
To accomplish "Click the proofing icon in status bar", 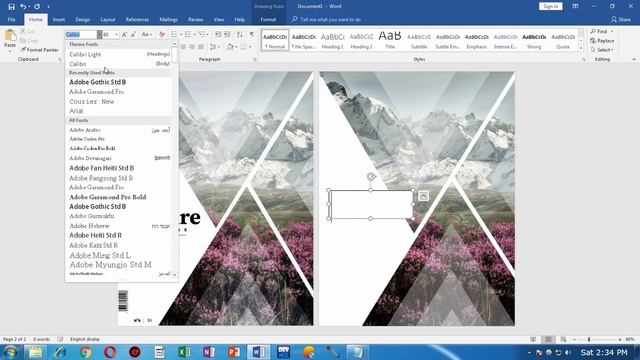I will 60,339.
